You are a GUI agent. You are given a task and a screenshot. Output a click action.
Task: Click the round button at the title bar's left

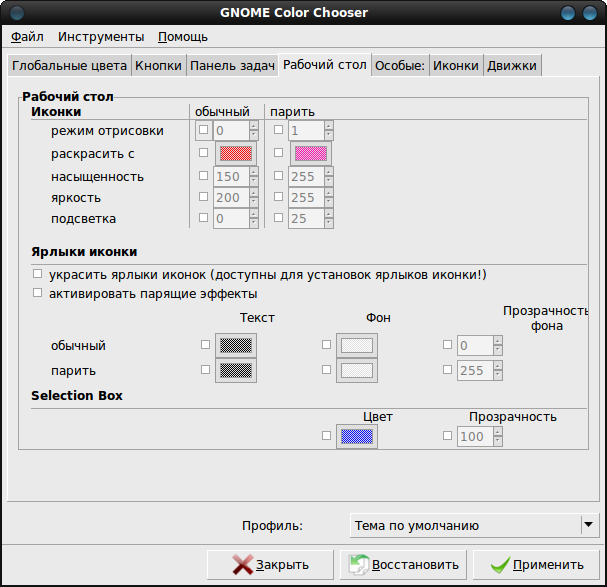point(17,12)
